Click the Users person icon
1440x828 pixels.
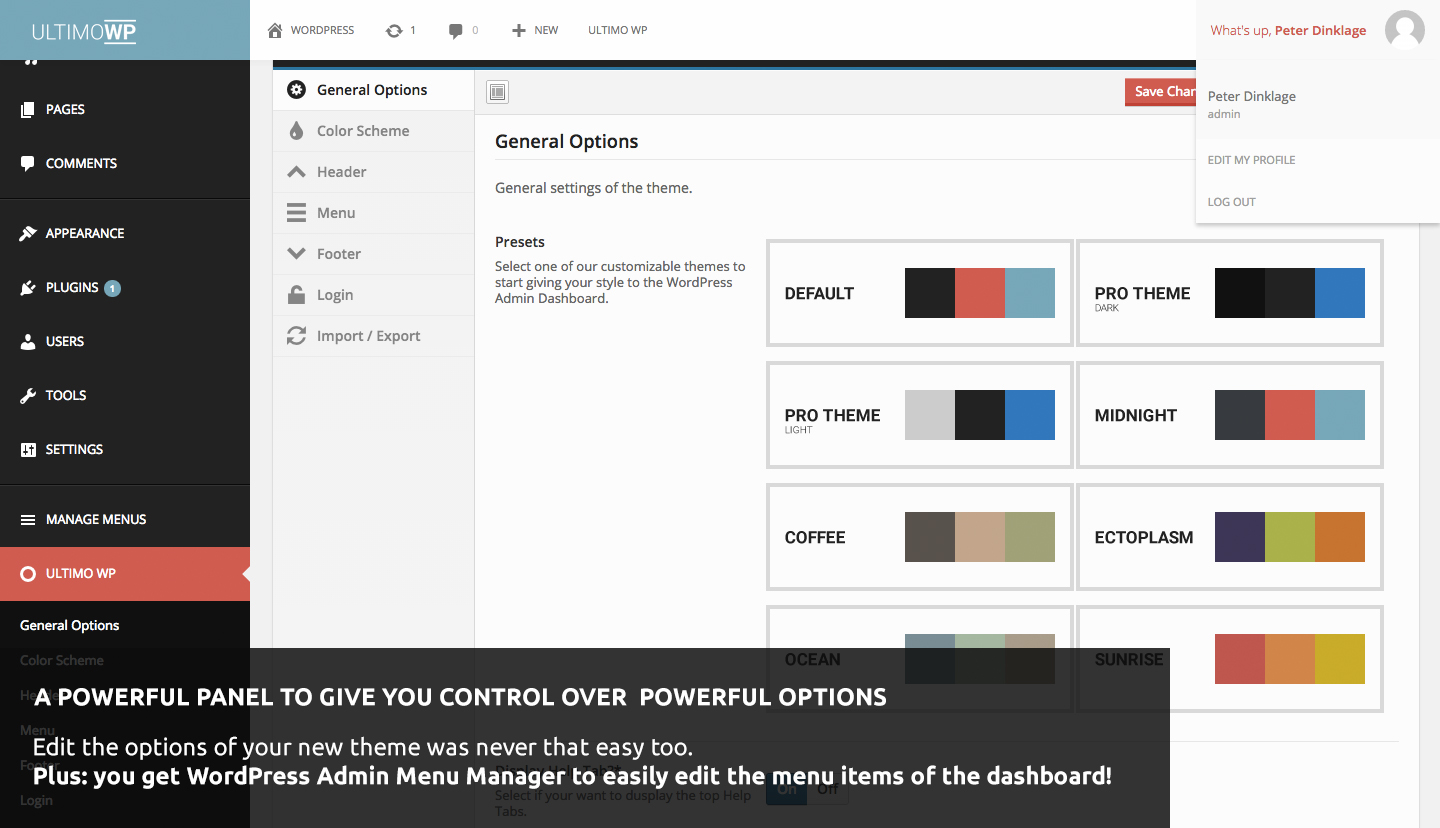pos(28,342)
